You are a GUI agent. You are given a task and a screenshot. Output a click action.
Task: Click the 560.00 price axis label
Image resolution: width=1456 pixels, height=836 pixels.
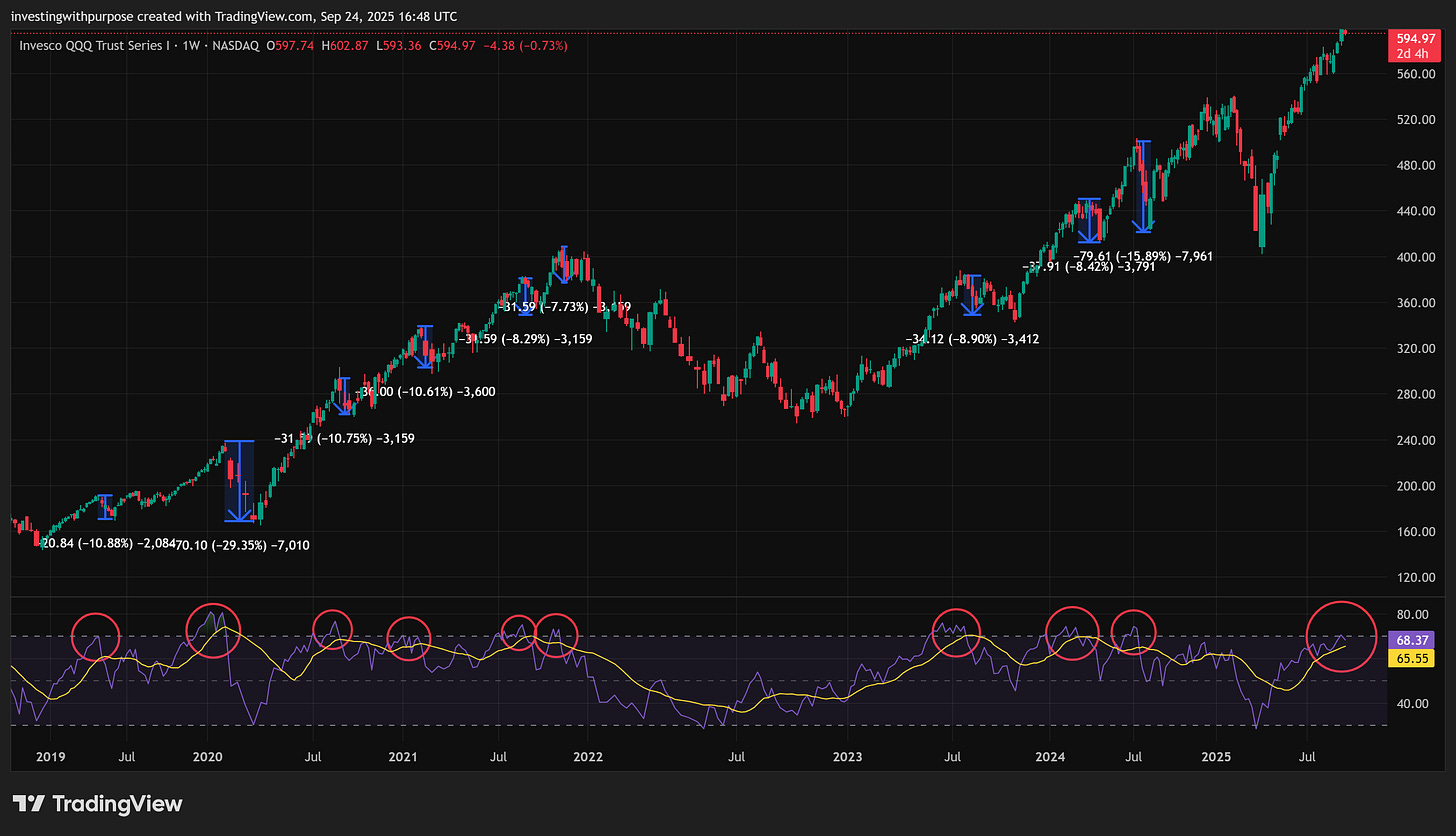pyautogui.click(x=1417, y=74)
